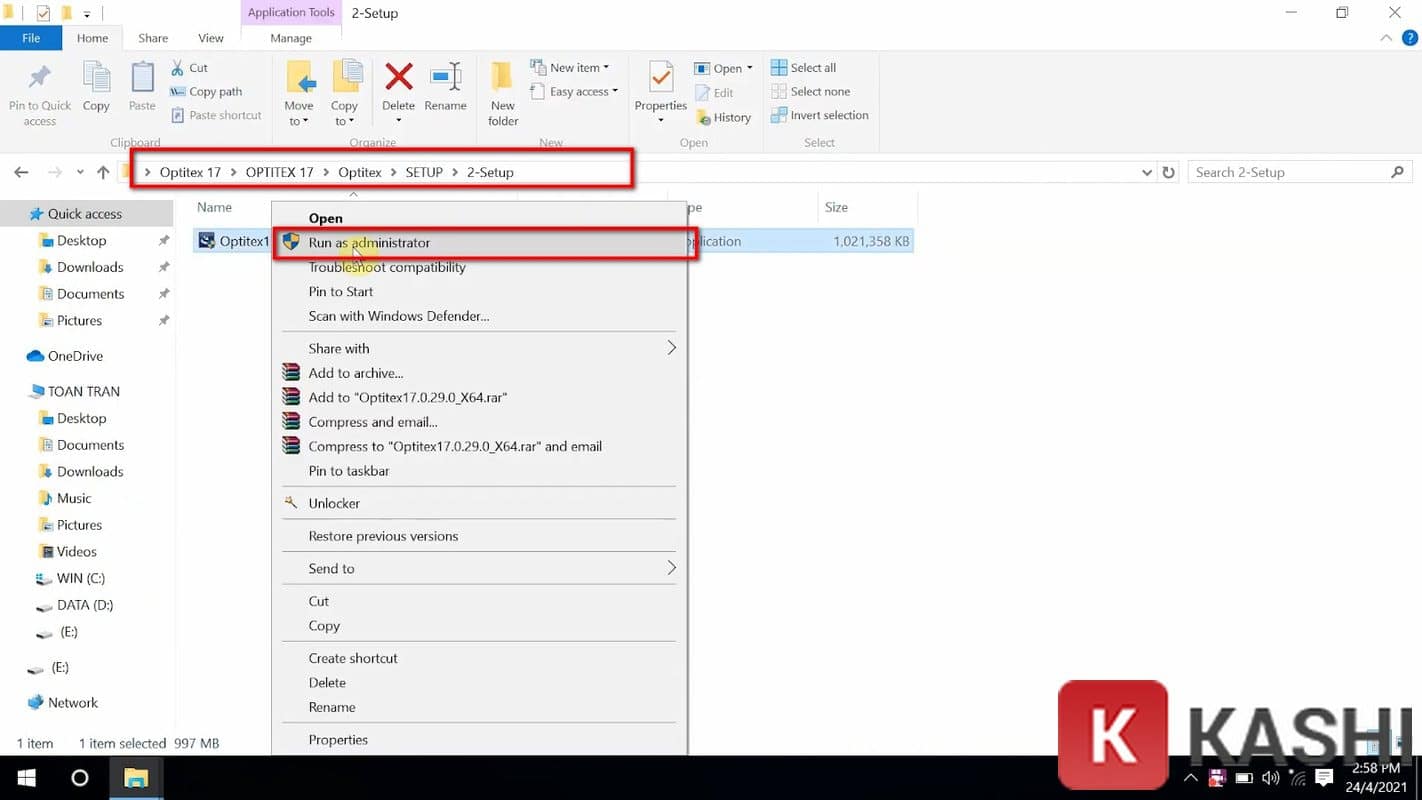This screenshot has width=1422, height=800.
Task: Click the Windows Start button
Action: [24, 778]
